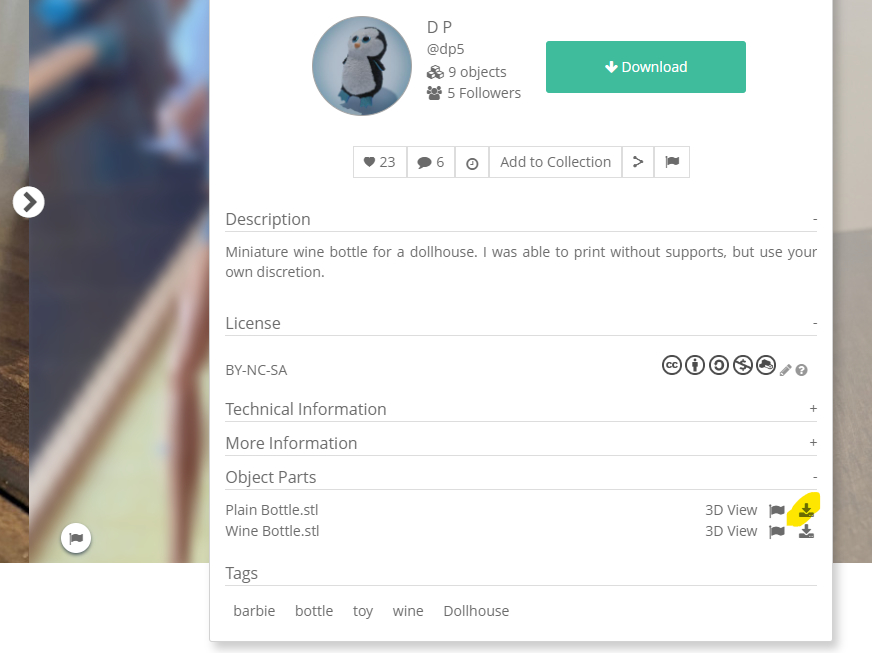Like the object with heart button
This screenshot has height=653, width=872.
pos(380,162)
